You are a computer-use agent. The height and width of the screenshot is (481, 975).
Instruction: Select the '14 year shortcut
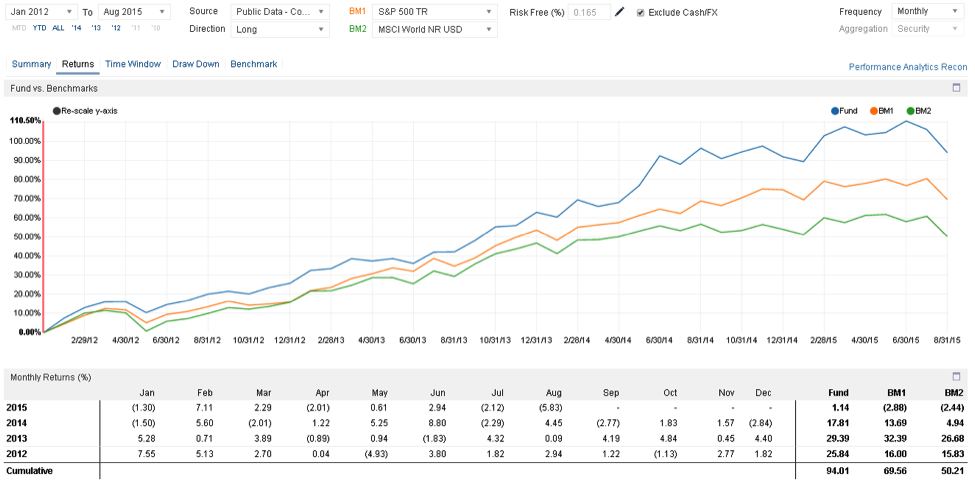[77, 28]
